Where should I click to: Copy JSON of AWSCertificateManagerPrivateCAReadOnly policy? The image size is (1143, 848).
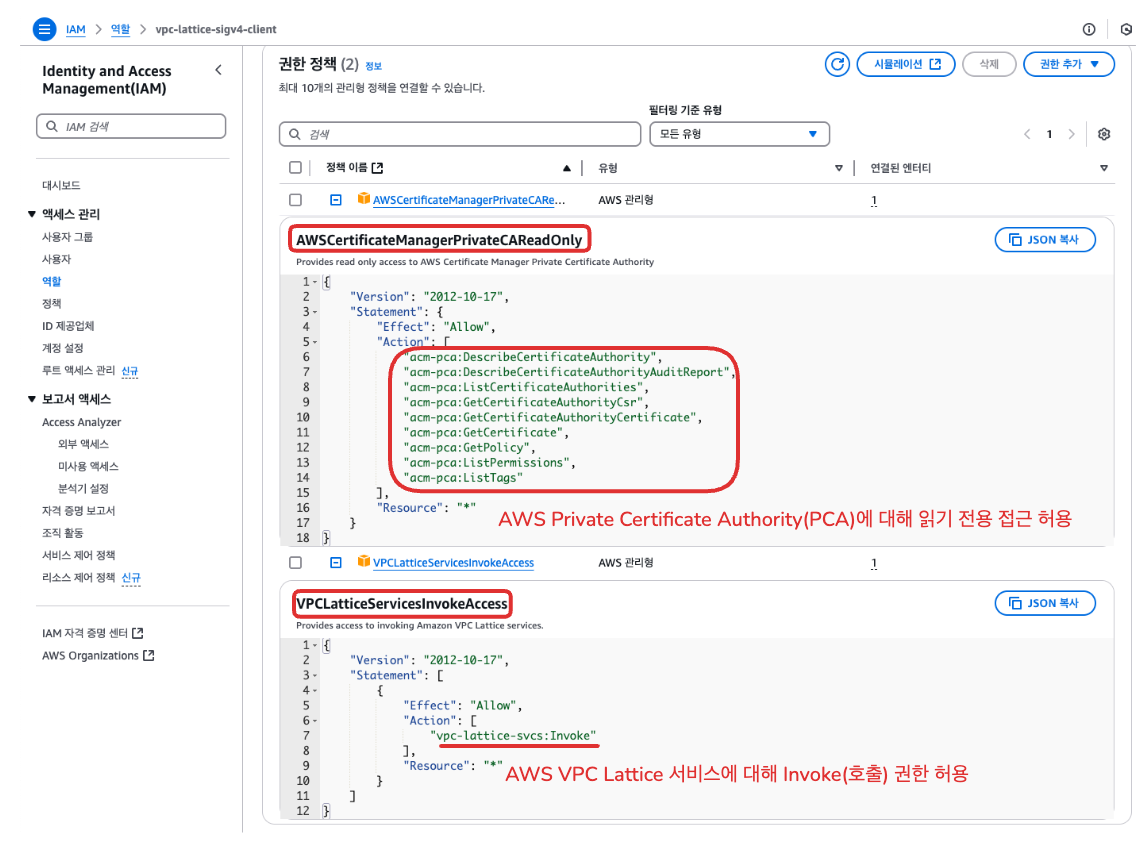(1045, 240)
